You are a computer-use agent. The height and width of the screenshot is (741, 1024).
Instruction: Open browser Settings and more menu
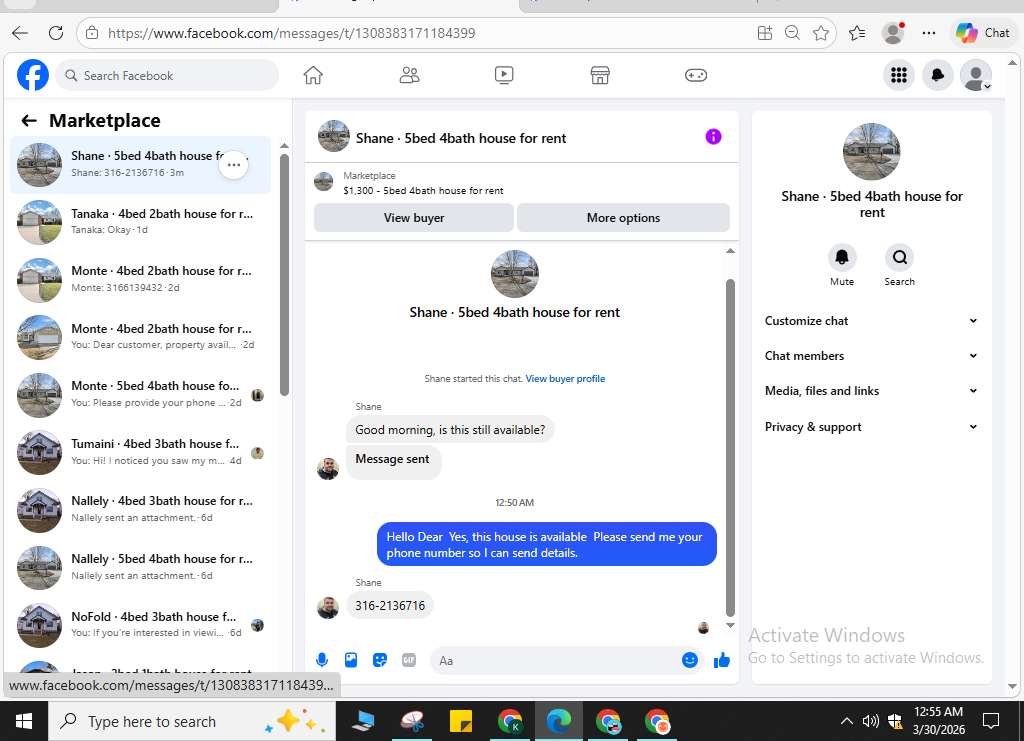tap(929, 33)
